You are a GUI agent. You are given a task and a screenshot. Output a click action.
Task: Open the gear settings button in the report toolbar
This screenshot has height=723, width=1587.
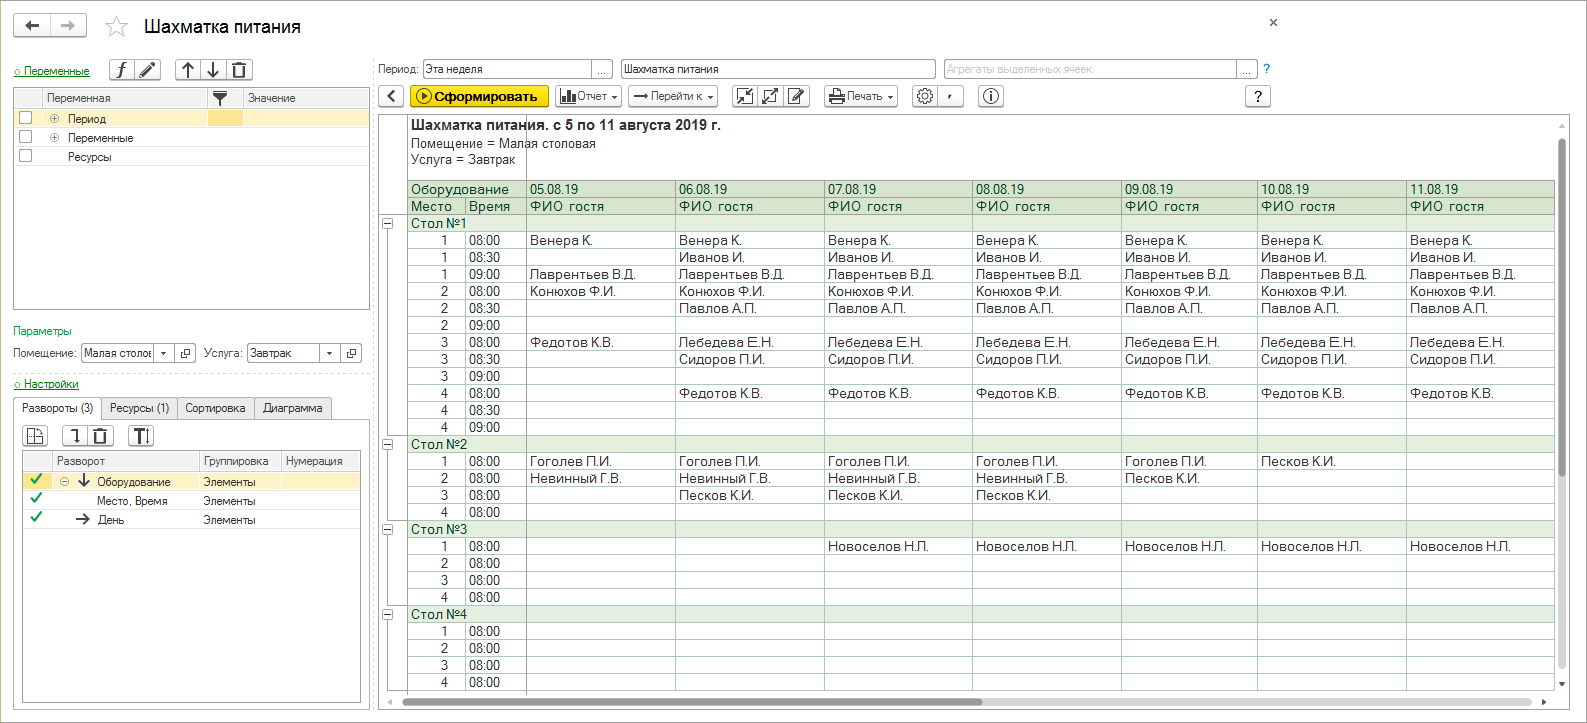pos(925,96)
